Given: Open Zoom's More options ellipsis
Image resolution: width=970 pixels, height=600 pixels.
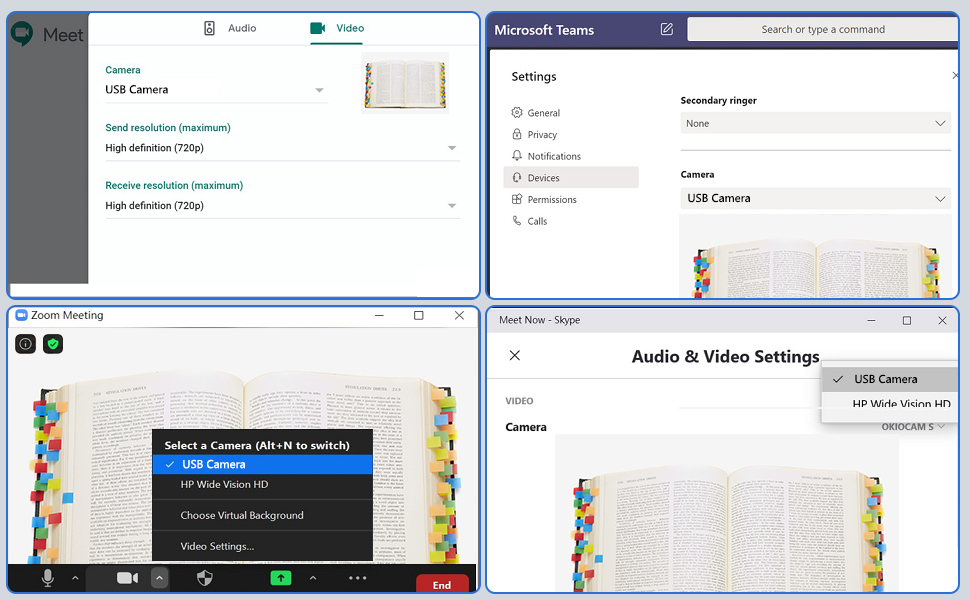Looking at the screenshot, I should coord(357,578).
